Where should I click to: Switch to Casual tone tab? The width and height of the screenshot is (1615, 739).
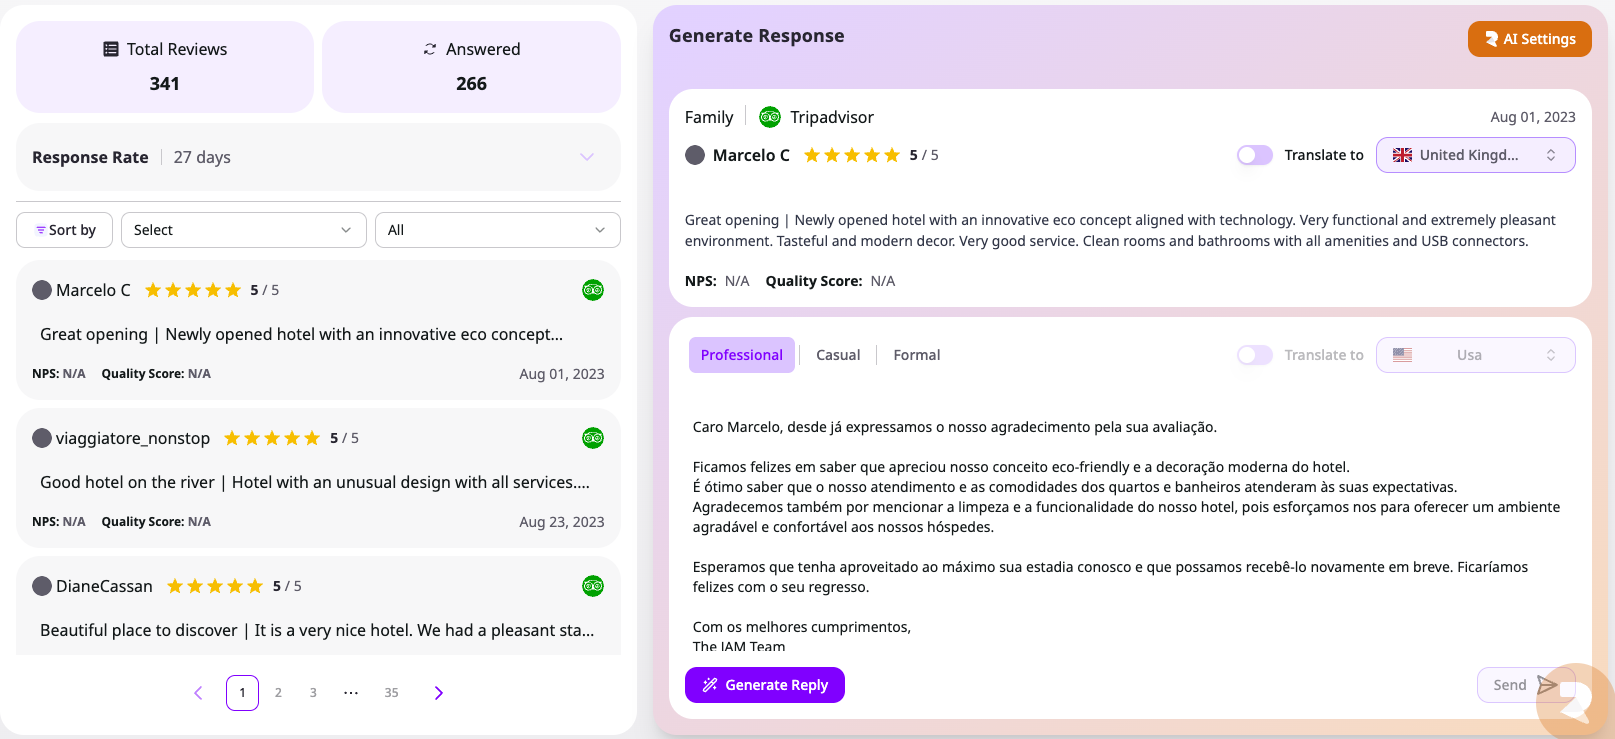(x=838, y=355)
